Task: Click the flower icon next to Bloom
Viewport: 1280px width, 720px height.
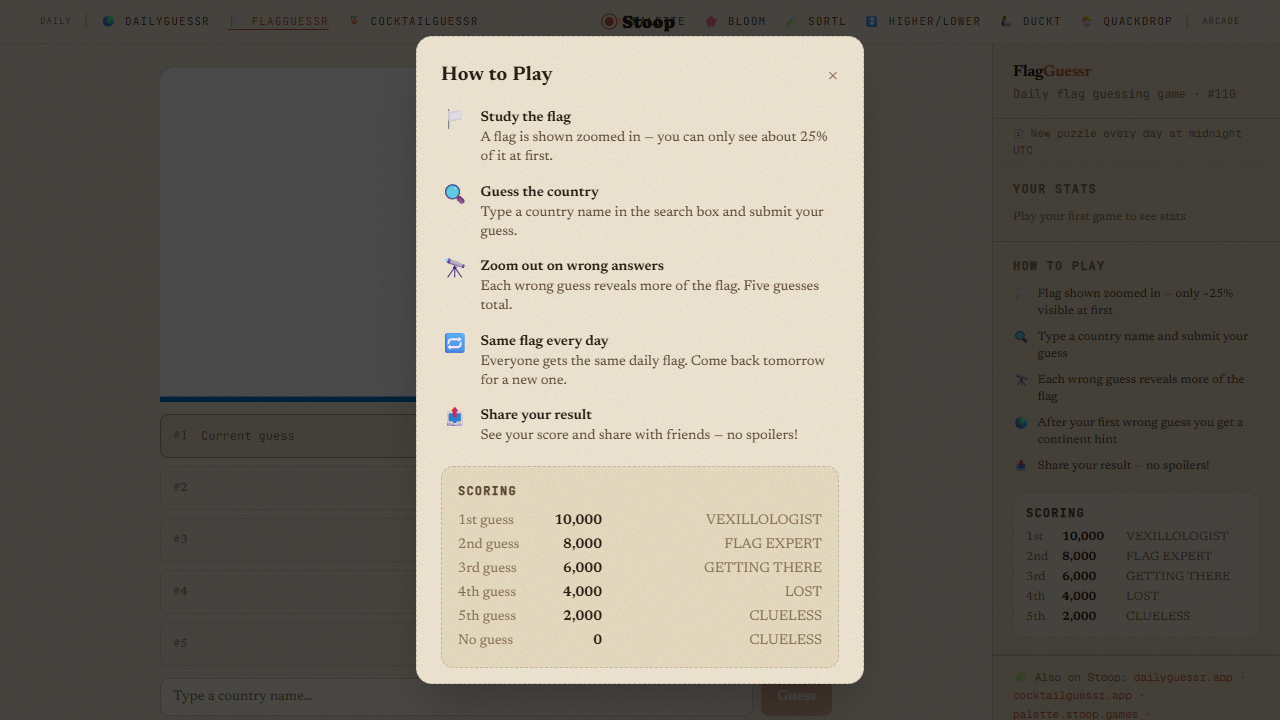Action: tap(712, 21)
